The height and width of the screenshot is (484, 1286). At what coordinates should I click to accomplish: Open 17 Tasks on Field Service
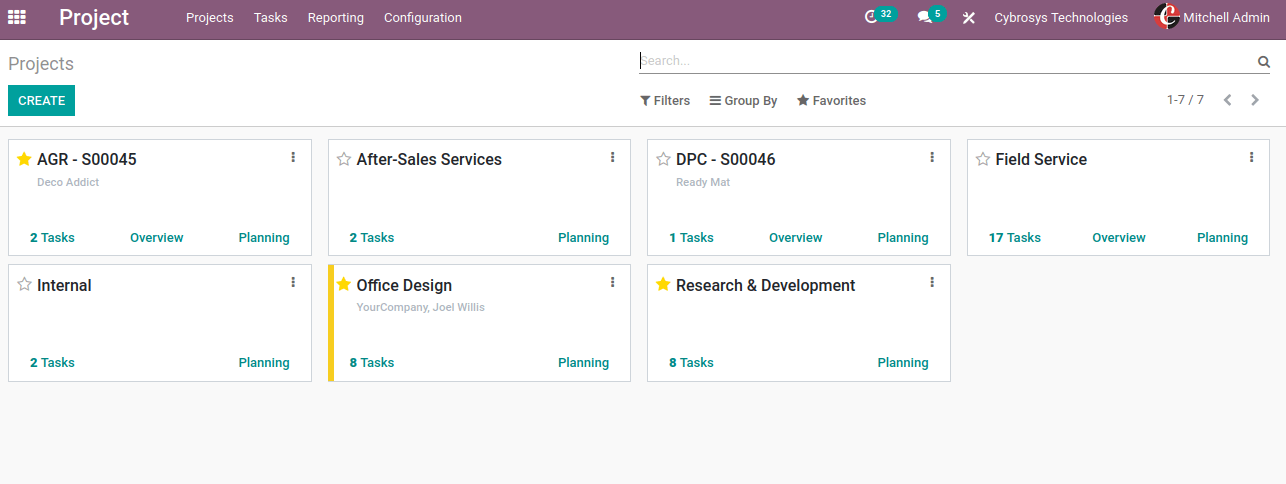pos(1015,238)
